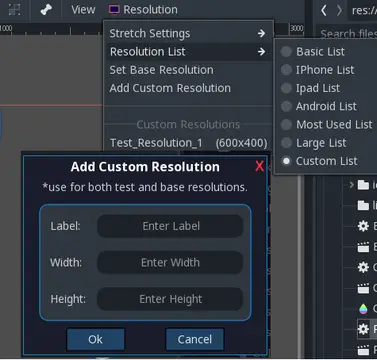Go back with the left chevron in FileSystem
This screenshot has width=377, height=360.
click(323, 10)
